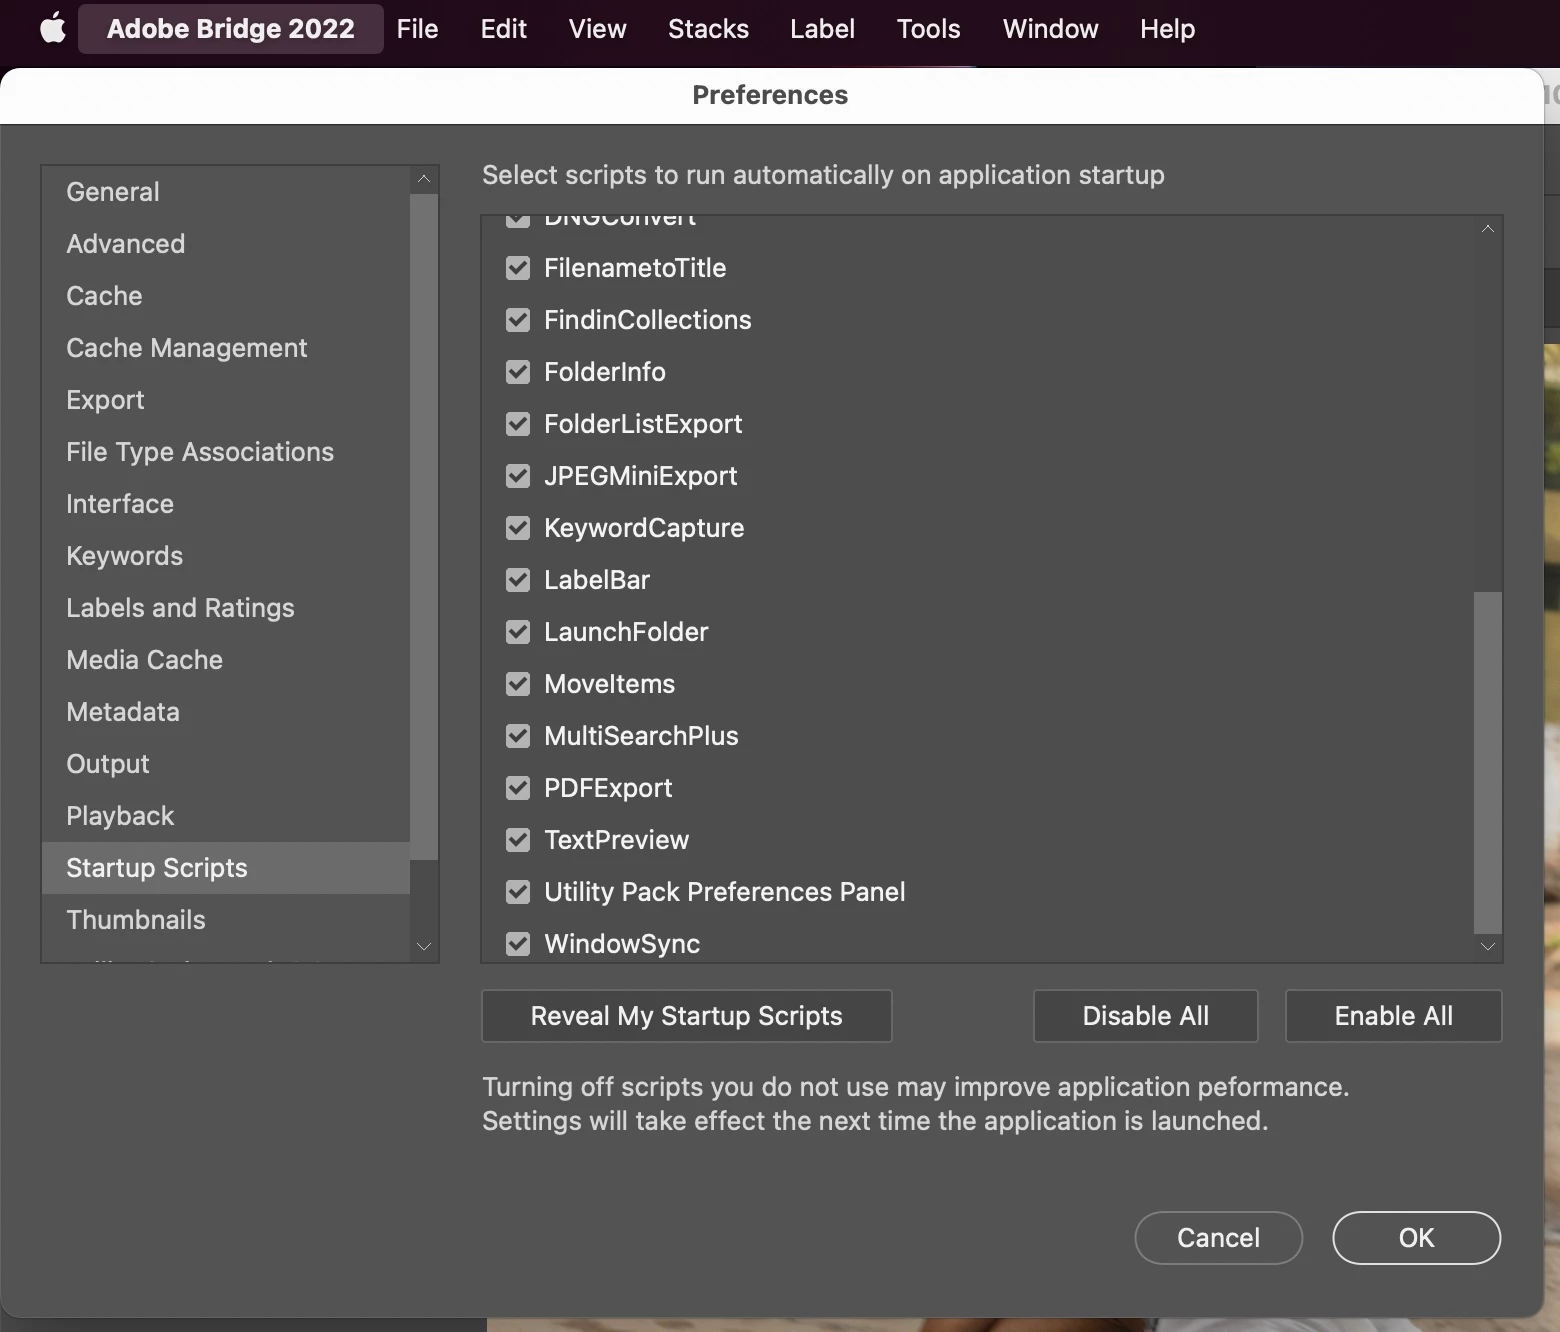
Task: Toggle the FolderInfo script checkbox
Action: click(x=518, y=372)
